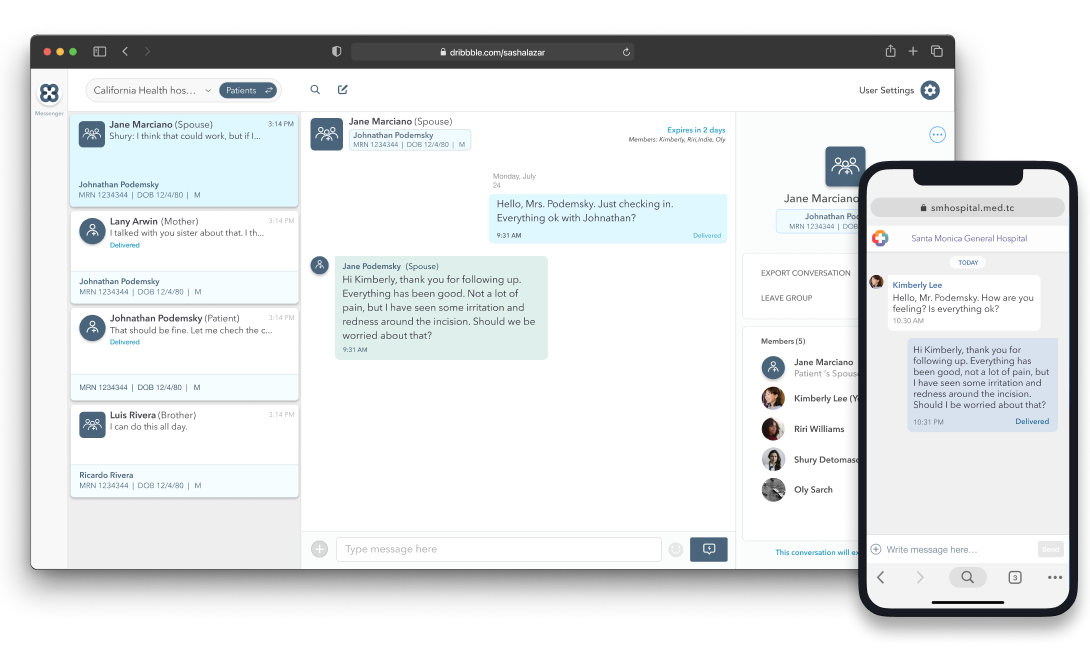Select member Kimberly Lee in Members list

tap(811, 398)
